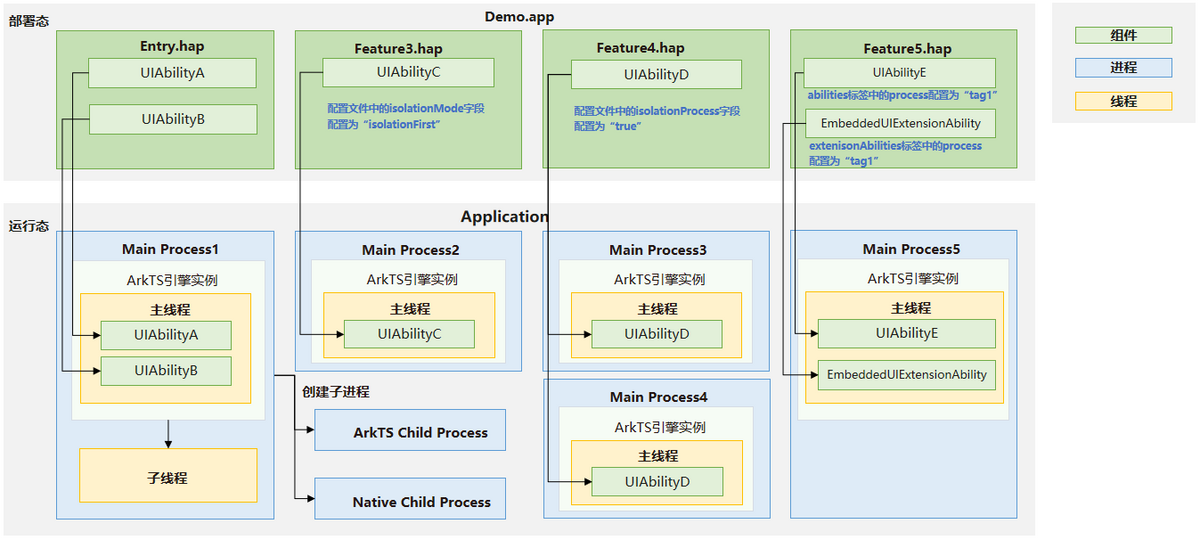
Task: Select UIAbilityE in Feature5.hap
Action: point(899,73)
